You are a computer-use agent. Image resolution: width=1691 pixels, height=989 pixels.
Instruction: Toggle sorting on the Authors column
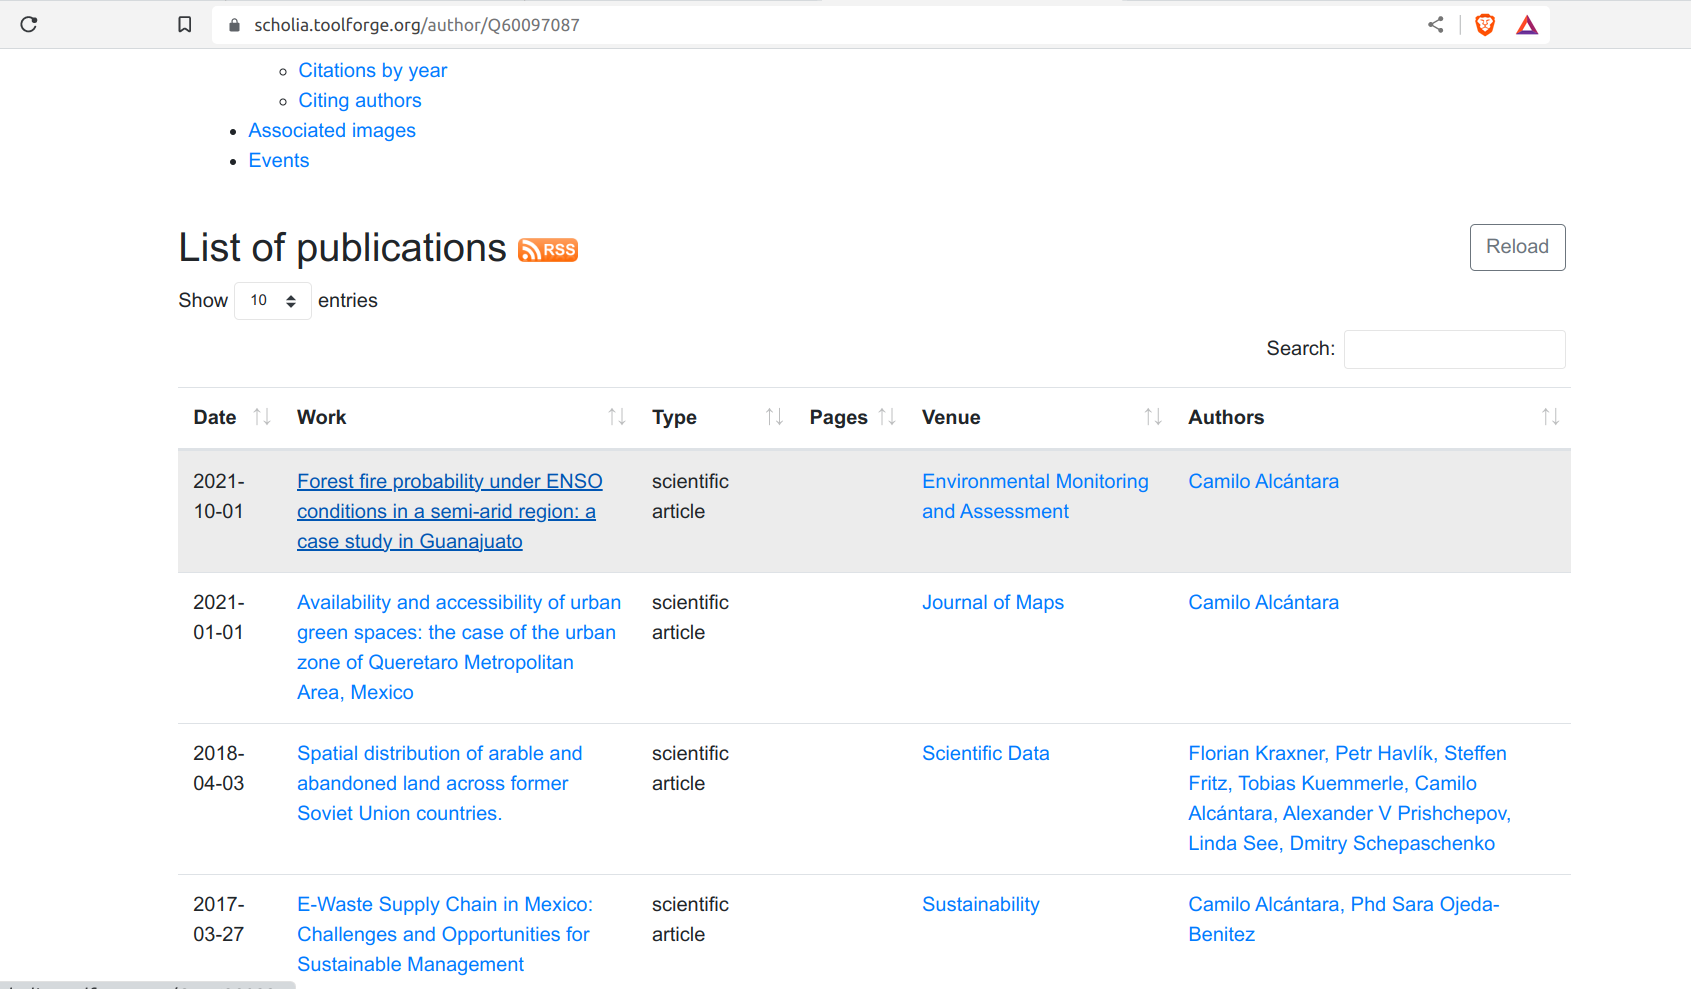[1551, 417]
